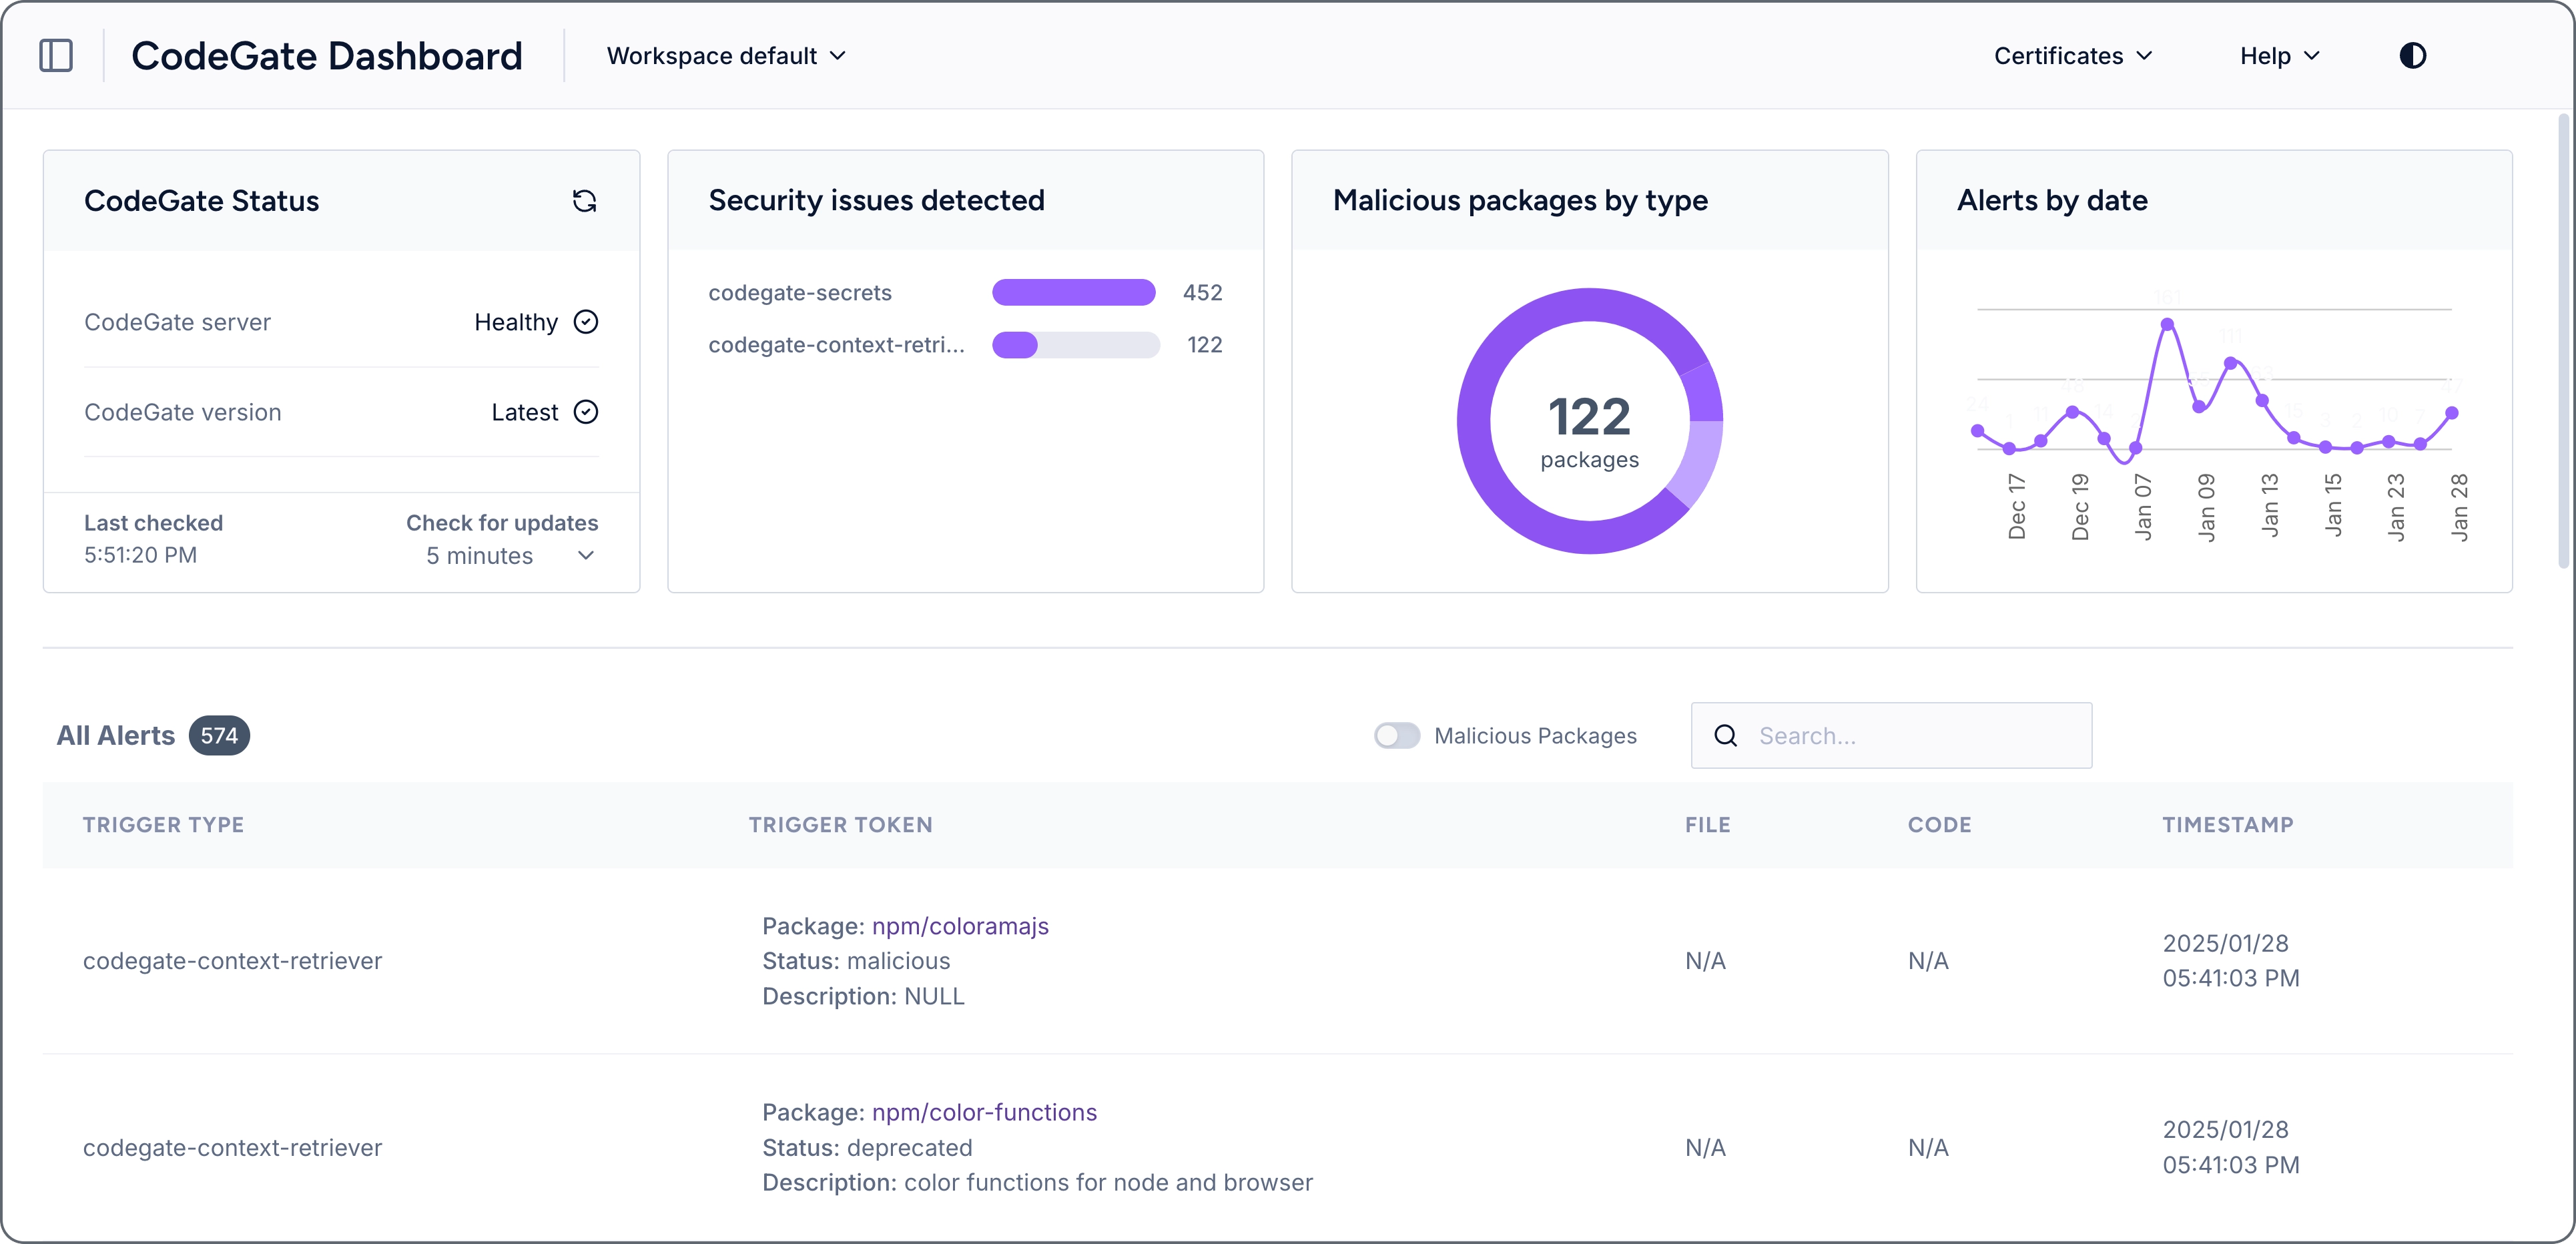Click the refresh status icon
Image resolution: width=2576 pixels, height=1244 pixels.
point(584,201)
